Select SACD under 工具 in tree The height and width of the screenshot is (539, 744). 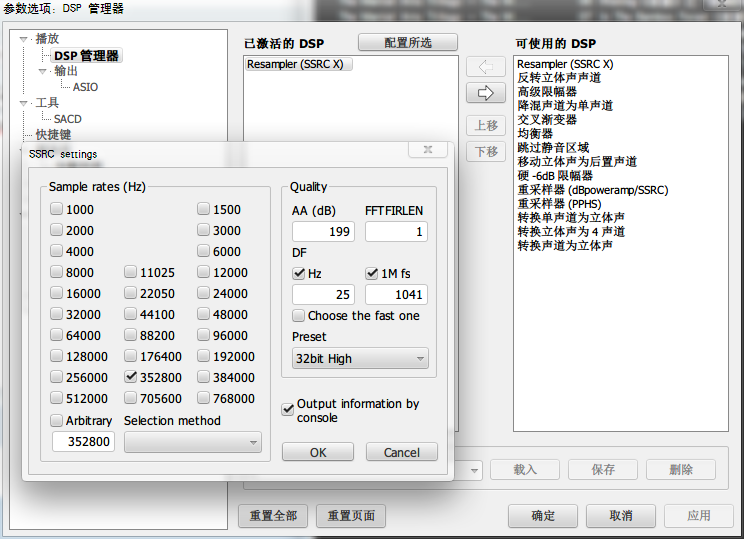coord(68,119)
